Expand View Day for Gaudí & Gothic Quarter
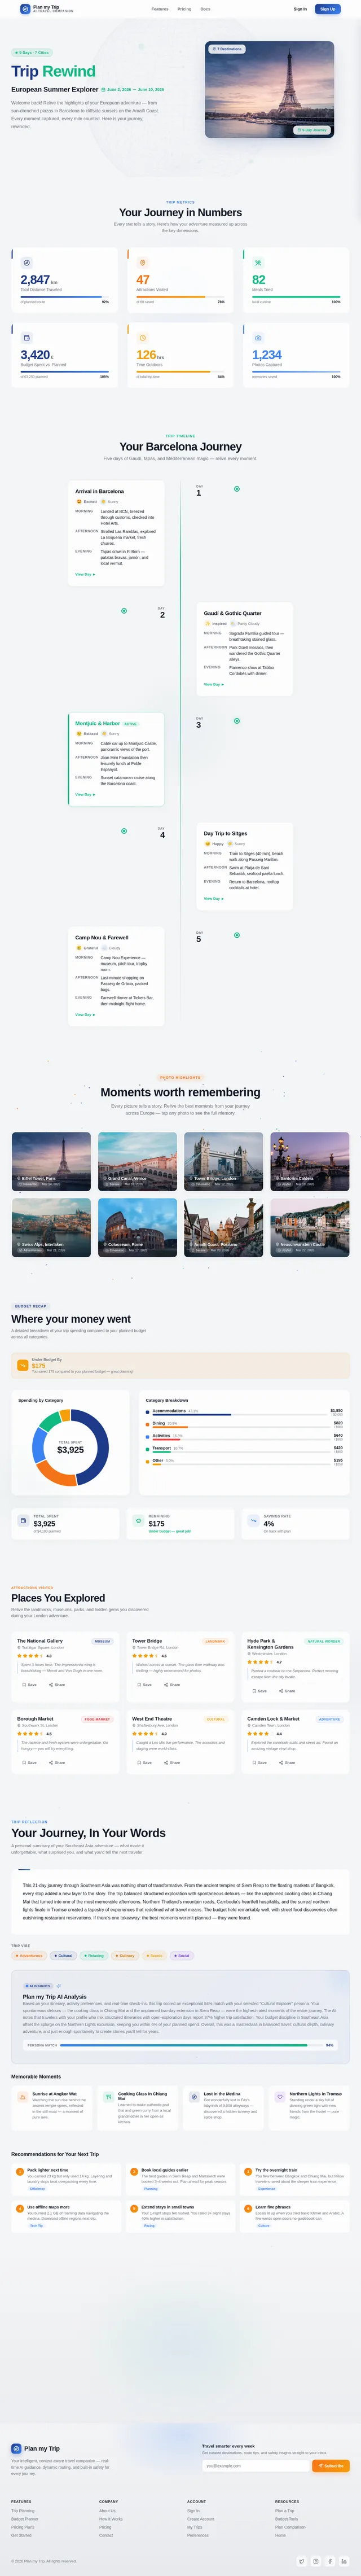Image resolution: width=361 pixels, height=2576 pixels. coord(214,684)
